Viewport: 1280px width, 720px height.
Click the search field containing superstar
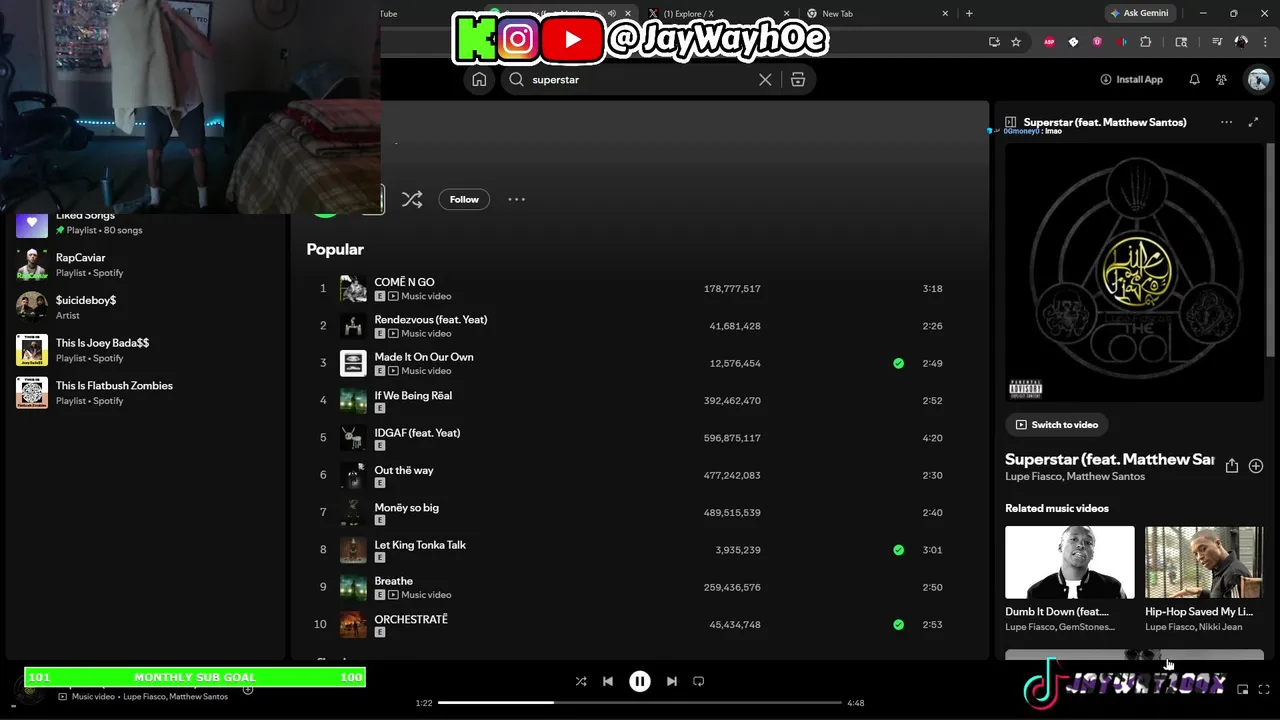640,80
